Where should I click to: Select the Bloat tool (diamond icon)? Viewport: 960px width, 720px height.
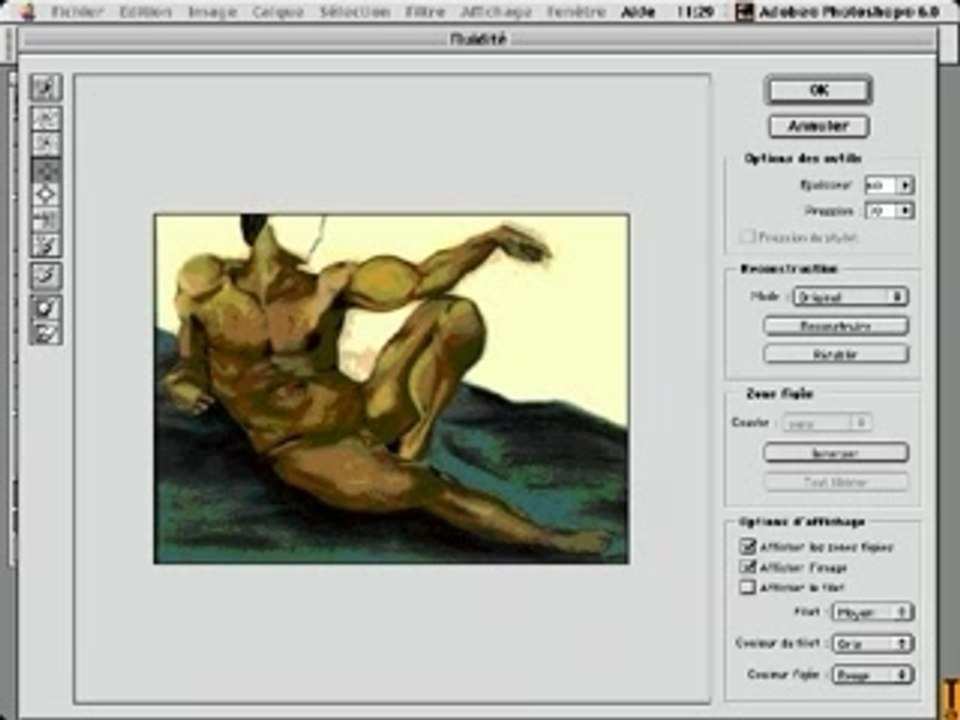[x=45, y=195]
